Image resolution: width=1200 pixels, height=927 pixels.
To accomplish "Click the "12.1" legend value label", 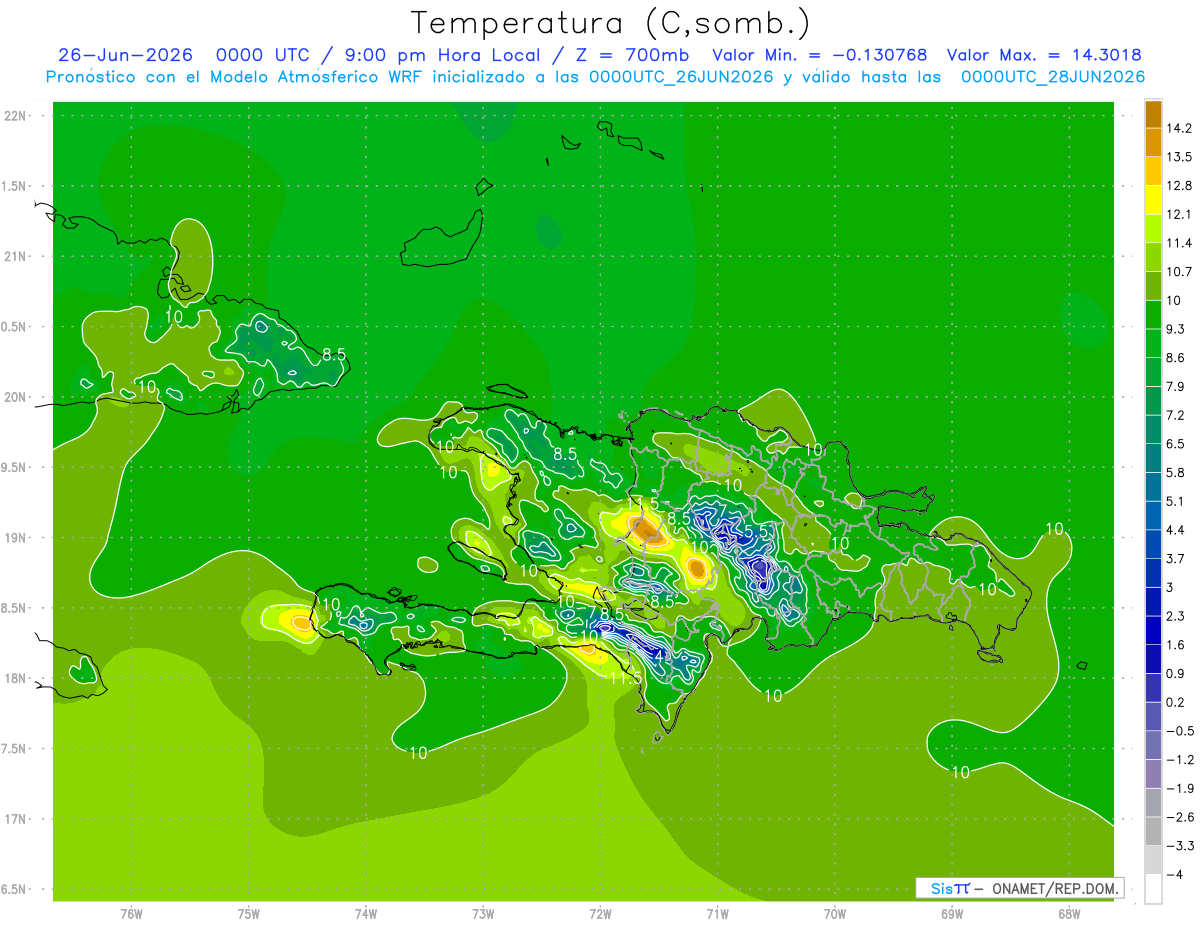I will pyautogui.click(x=1179, y=214).
